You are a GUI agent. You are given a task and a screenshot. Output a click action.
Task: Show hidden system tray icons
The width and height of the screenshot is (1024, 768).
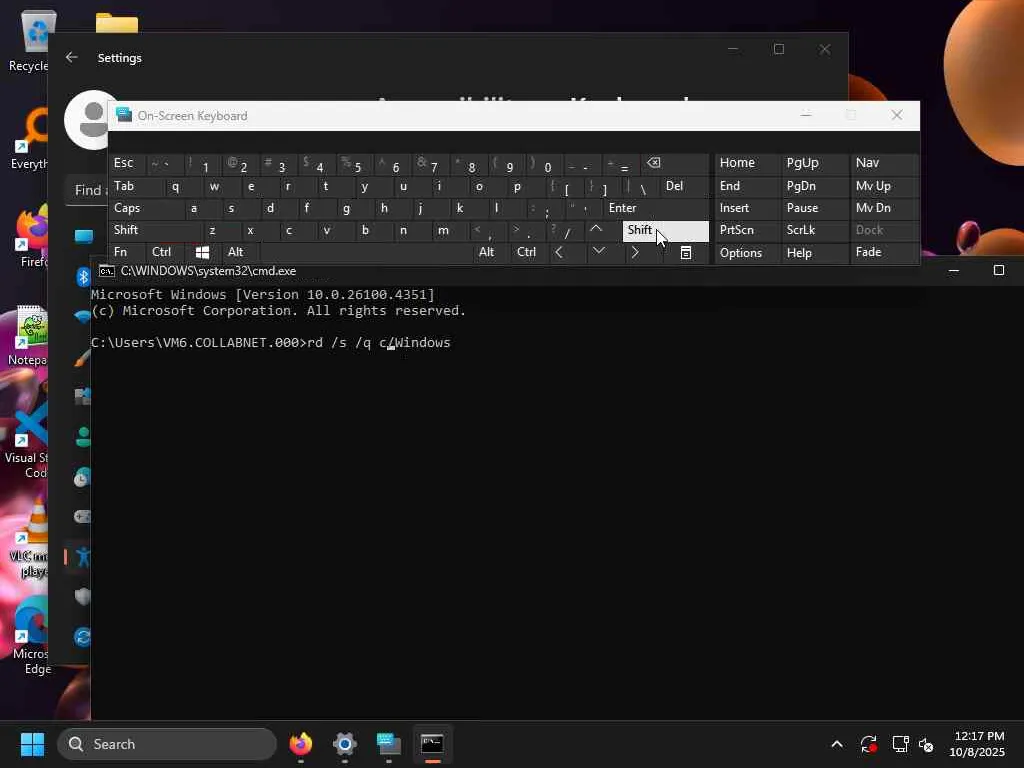[x=837, y=744]
